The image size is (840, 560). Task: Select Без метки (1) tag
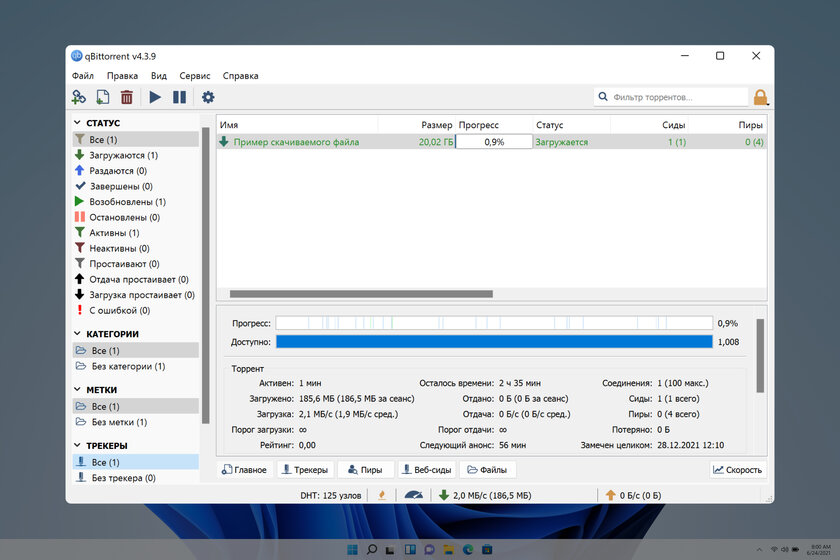point(136,422)
